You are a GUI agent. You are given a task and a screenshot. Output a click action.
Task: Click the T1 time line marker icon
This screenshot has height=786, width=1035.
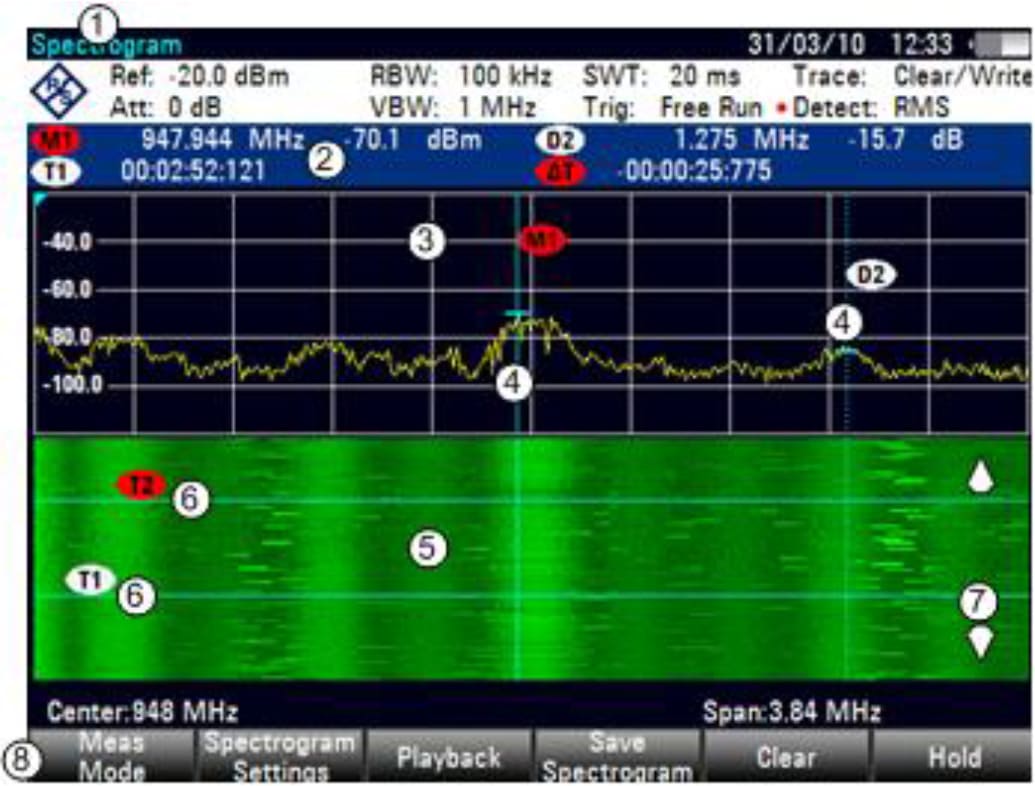88,578
